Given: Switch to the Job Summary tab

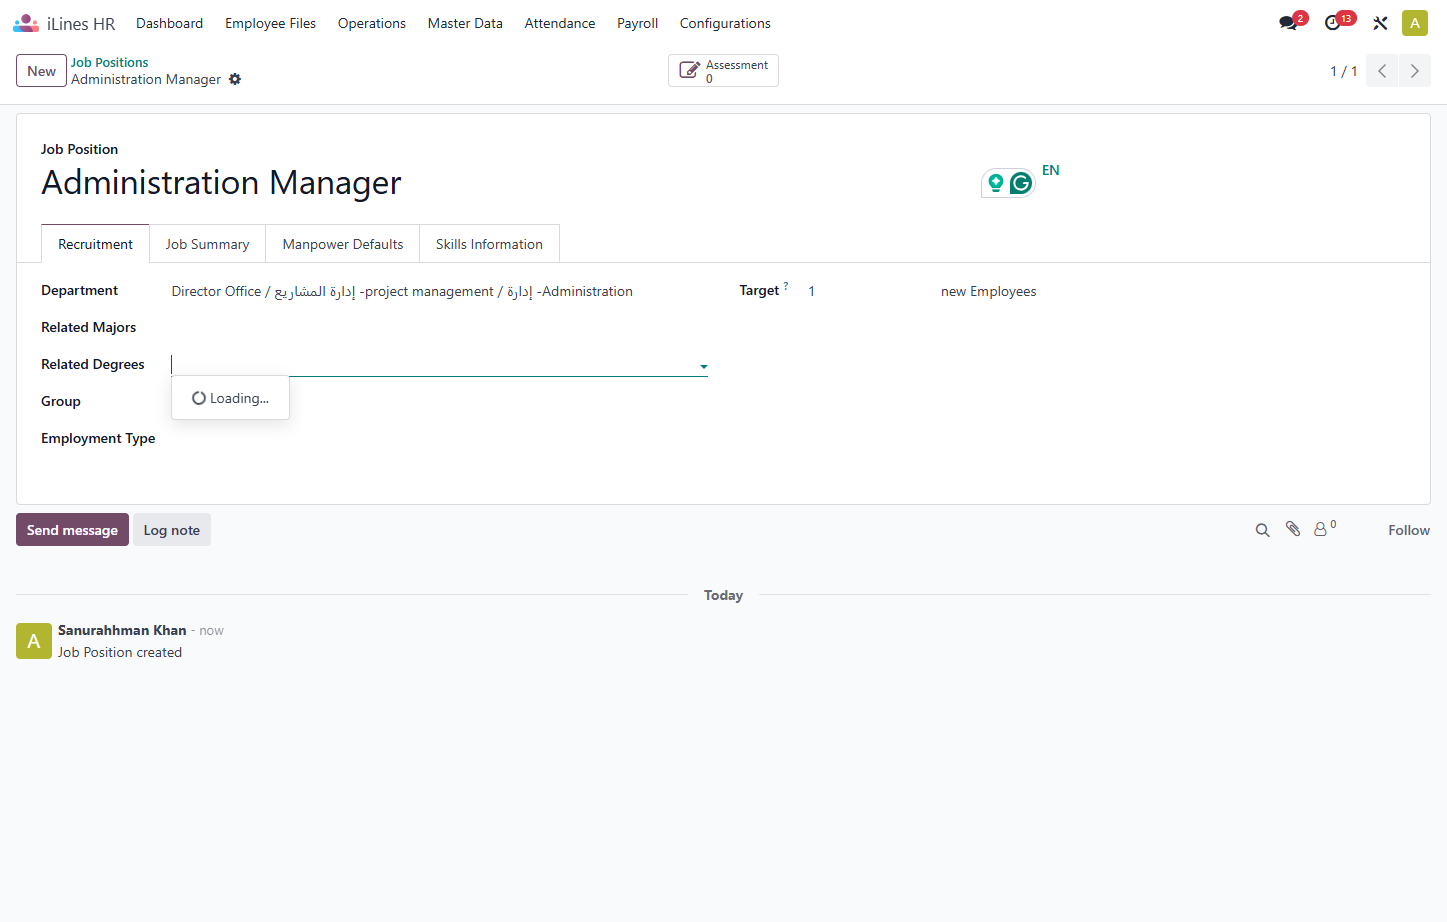Looking at the screenshot, I should (x=208, y=244).
